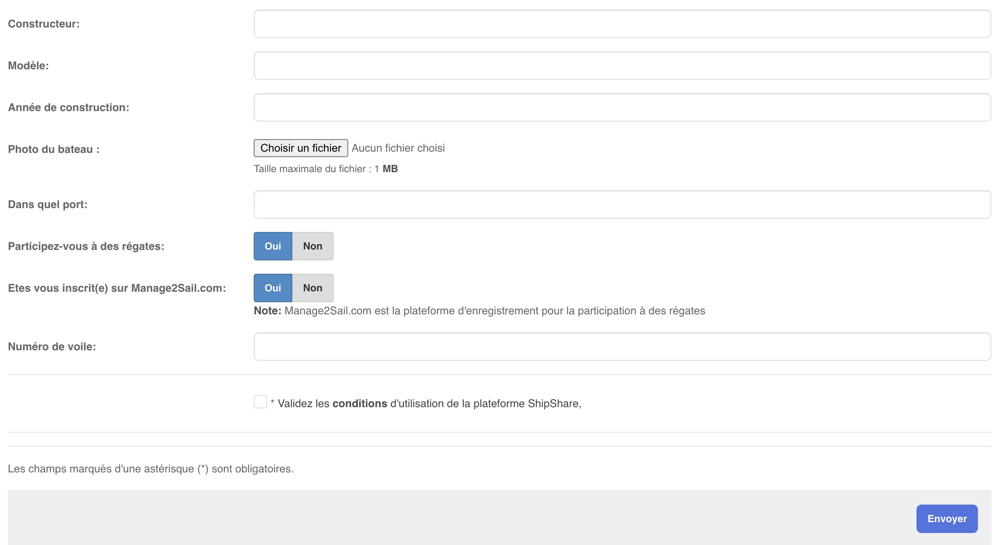Click the Constructeur input field
1000x545 pixels.
(x=621, y=24)
